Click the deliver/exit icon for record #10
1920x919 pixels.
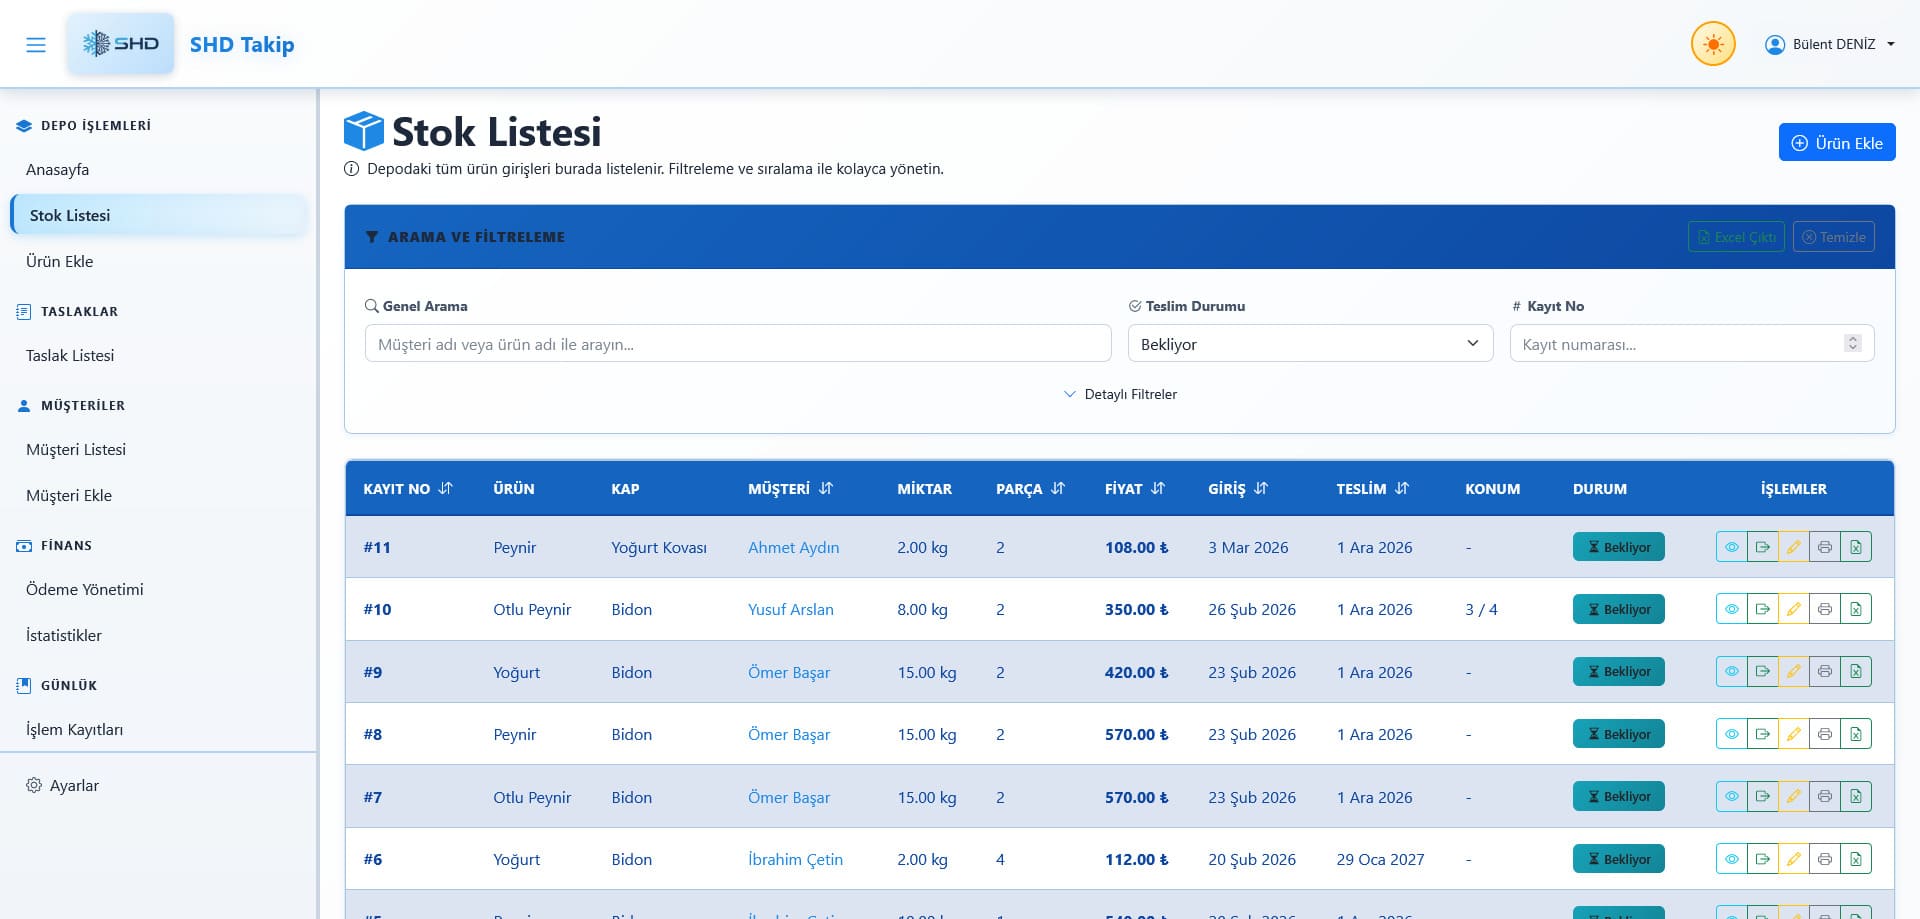(x=1762, y=609)
